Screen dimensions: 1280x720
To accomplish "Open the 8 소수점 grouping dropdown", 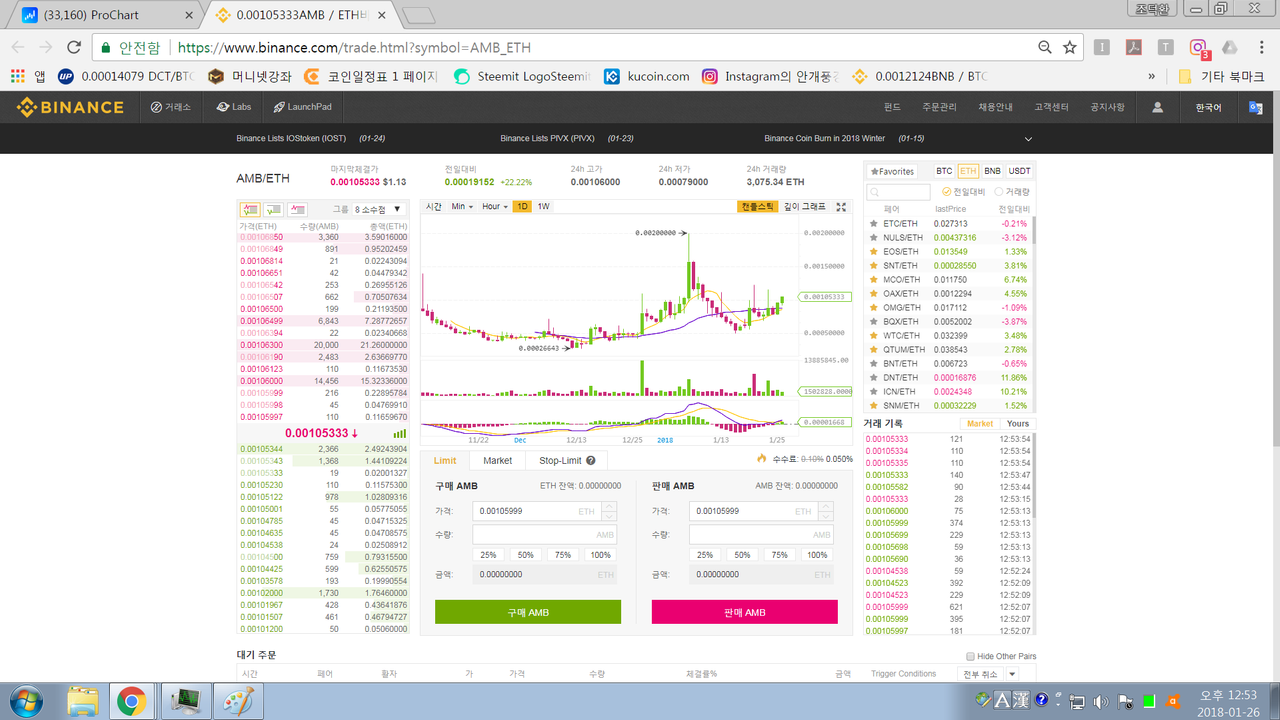I will coord(380,209).
